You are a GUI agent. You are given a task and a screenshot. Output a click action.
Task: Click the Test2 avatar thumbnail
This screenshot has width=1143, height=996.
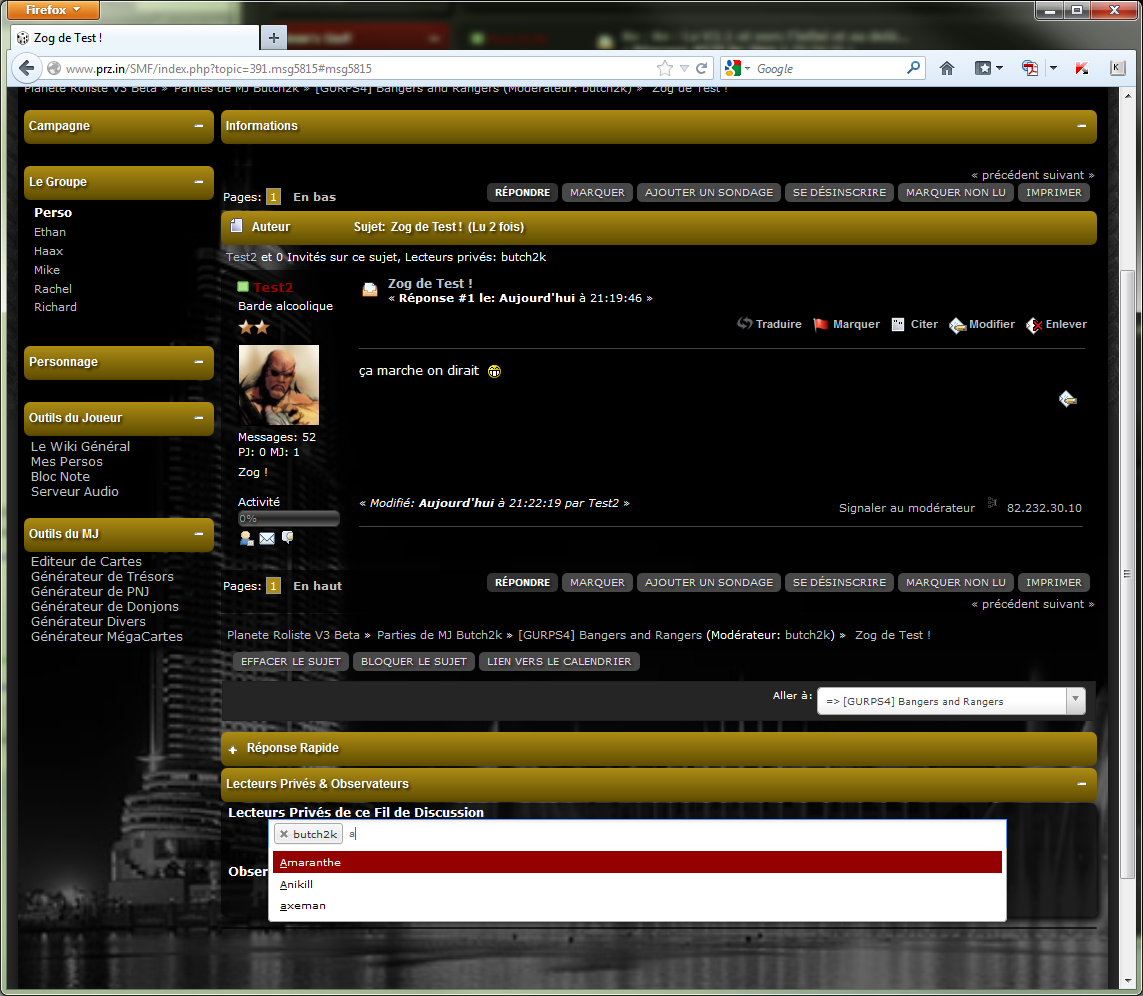click(278, 385)
